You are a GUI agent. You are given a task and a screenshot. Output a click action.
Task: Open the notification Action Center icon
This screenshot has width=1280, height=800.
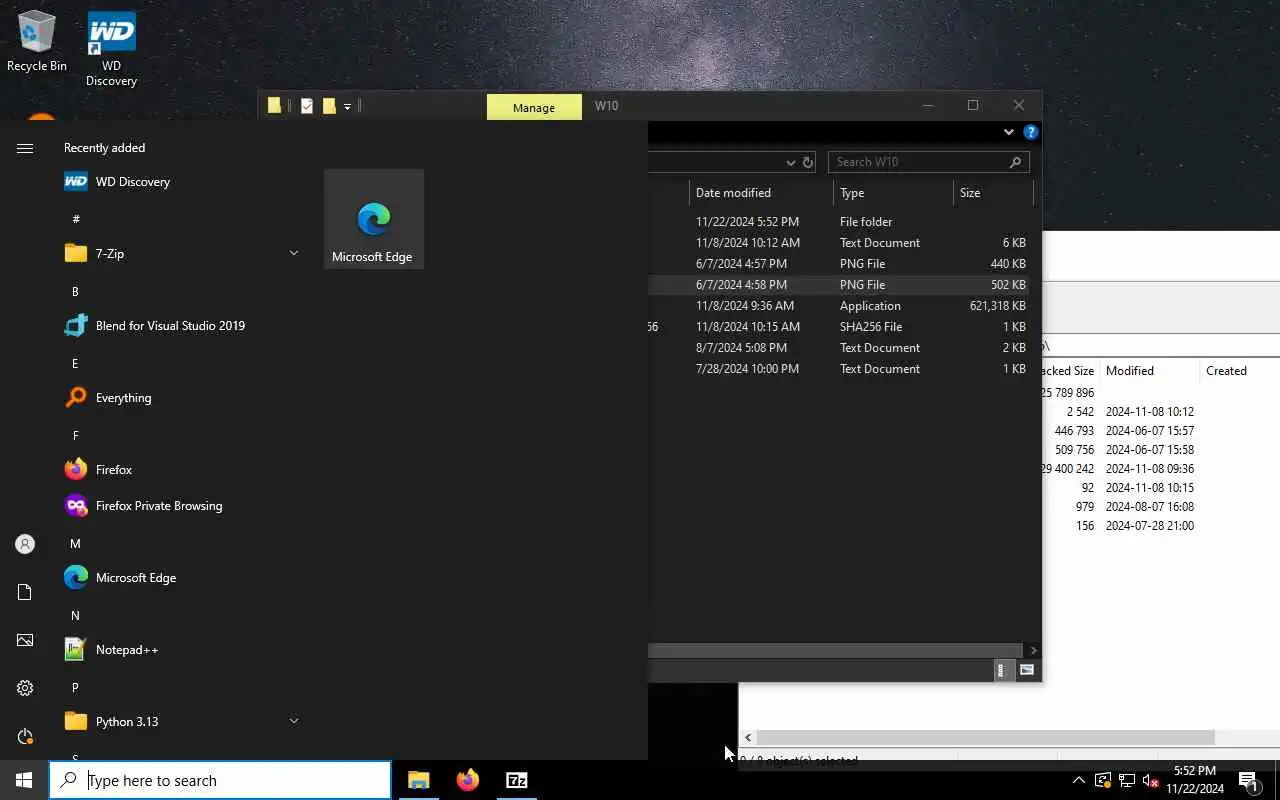point(1248,781)
